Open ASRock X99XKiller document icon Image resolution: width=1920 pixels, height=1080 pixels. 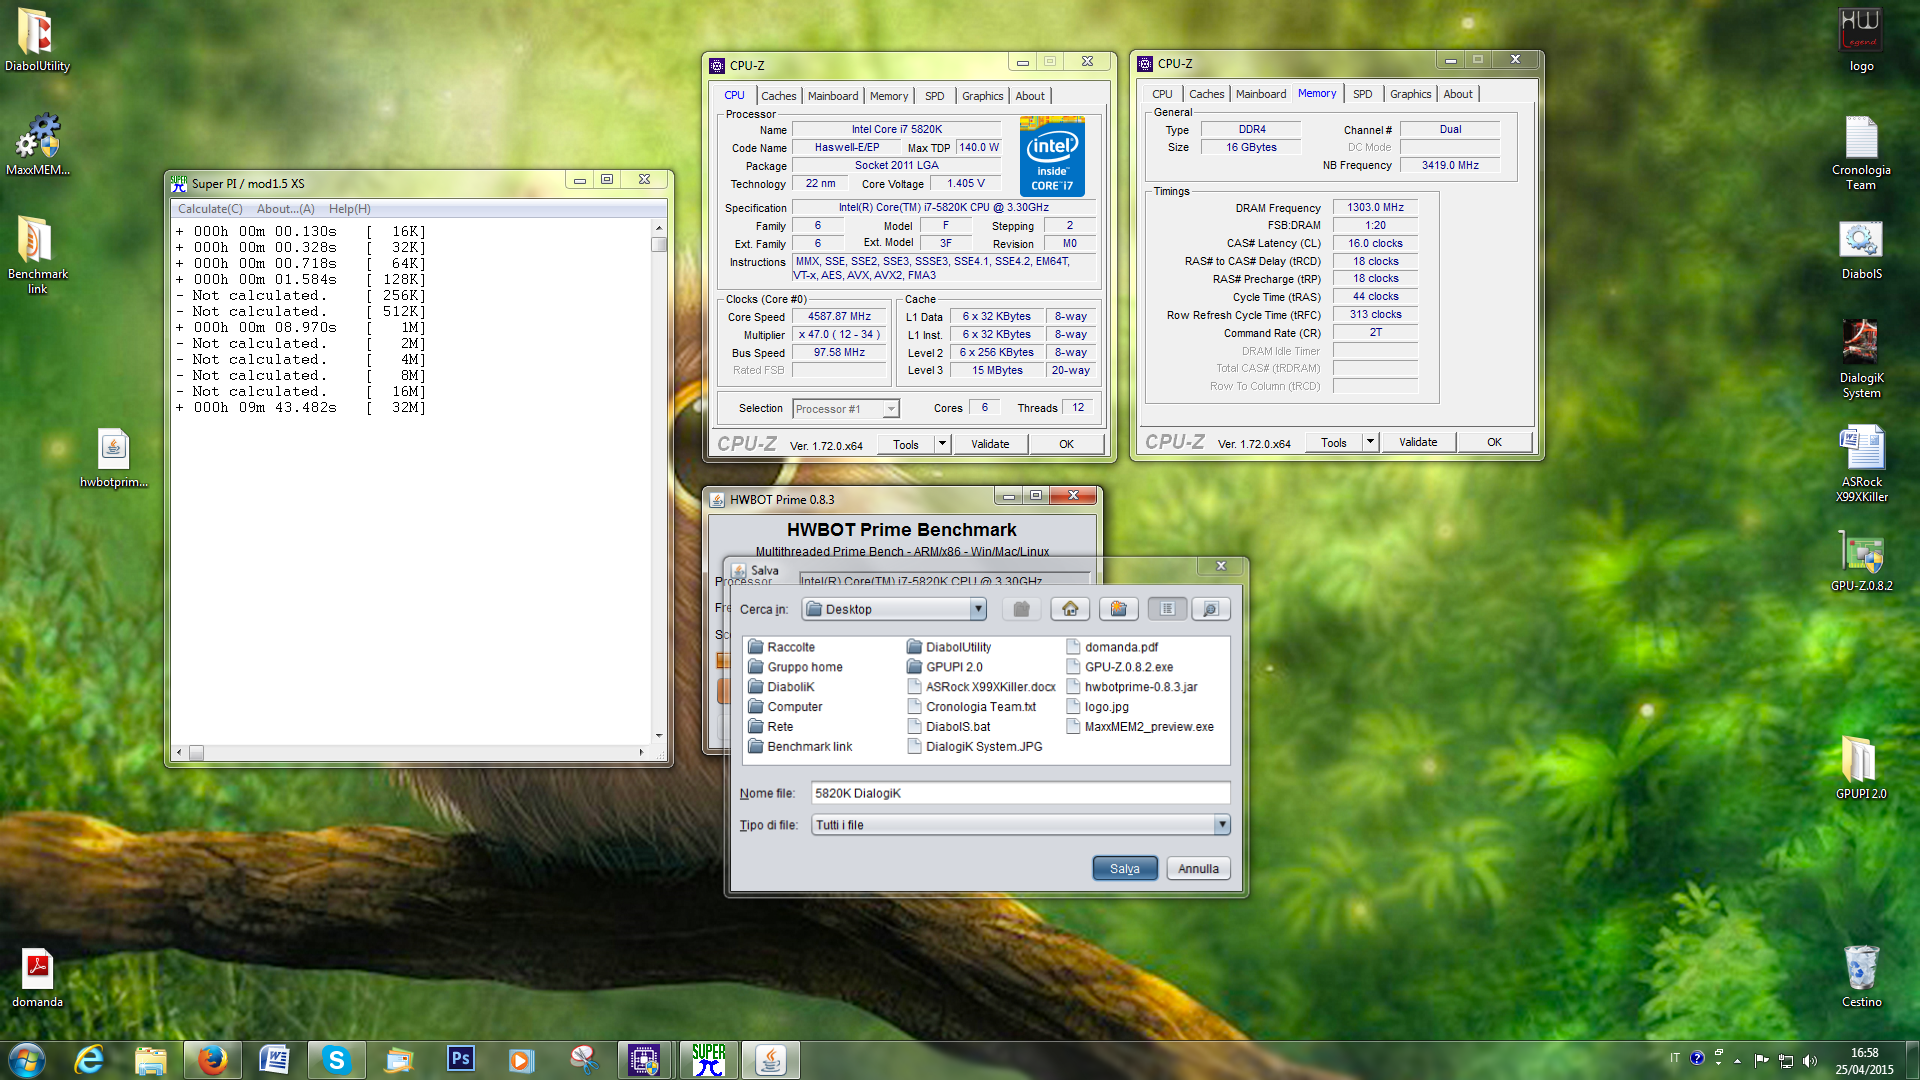[x=1861, y=463]
